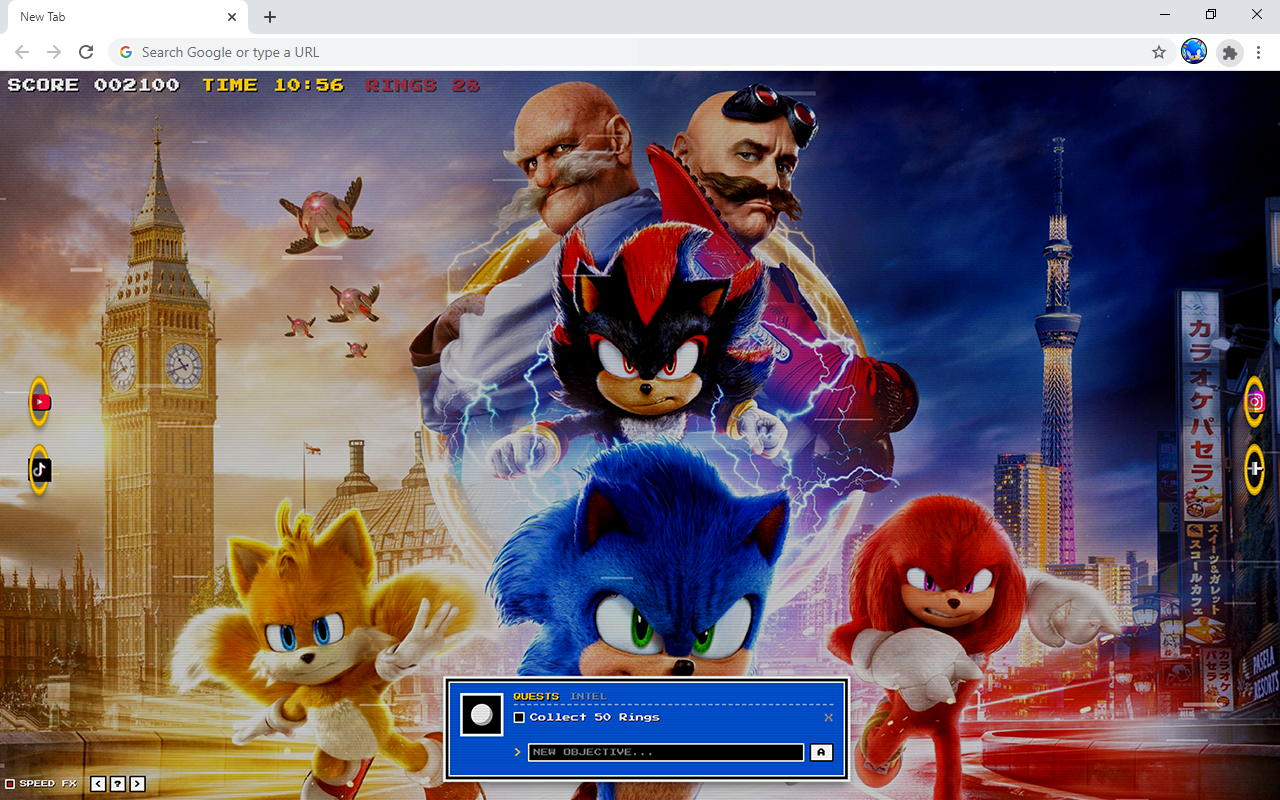Select the New Tab browser tab
Image resolution: width=1280 pixels, height=800 pixels.
[127, 17]
